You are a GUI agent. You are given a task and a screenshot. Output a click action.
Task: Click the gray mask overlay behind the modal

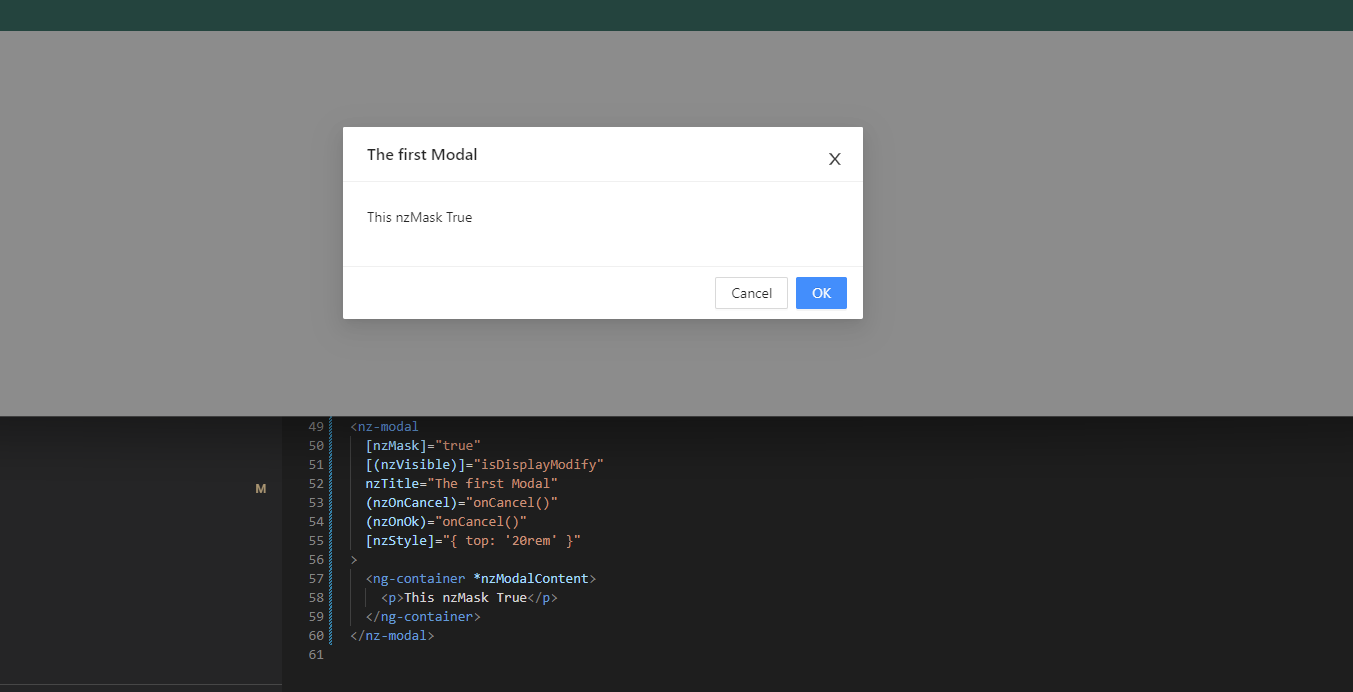(1100, 200)
